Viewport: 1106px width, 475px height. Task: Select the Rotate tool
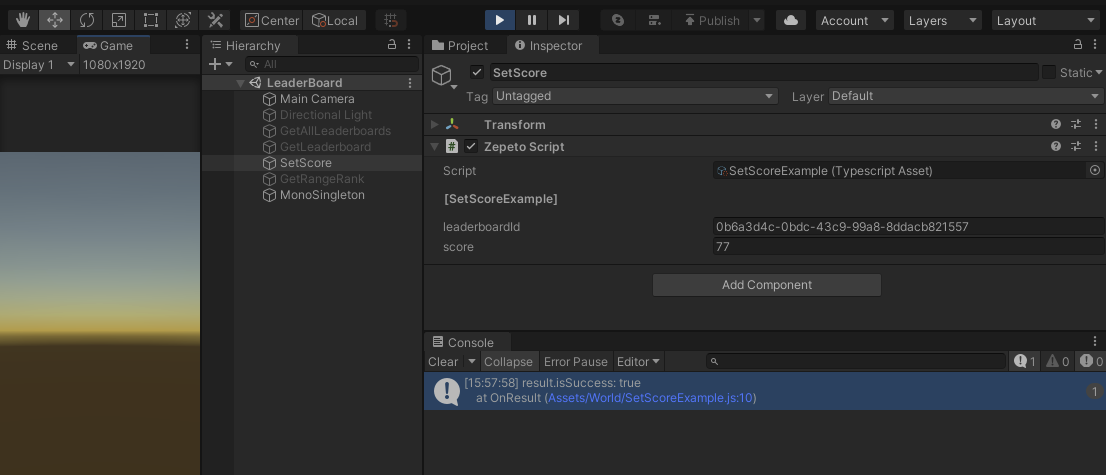pyautogui.click(x=87, y=20)
